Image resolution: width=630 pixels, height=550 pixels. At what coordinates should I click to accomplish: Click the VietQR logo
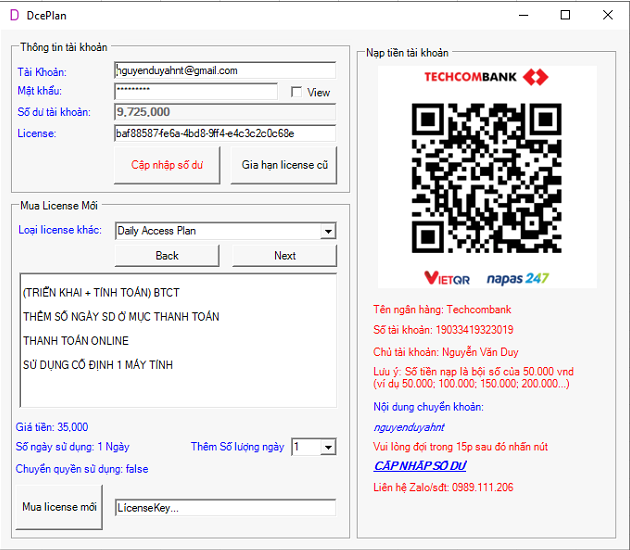click(447, 278)
